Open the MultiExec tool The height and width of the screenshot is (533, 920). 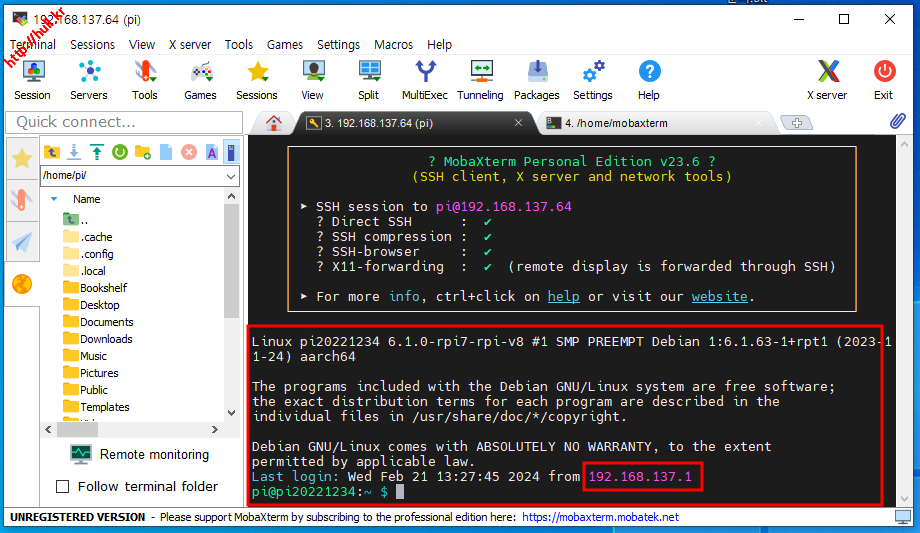[425, 79]
